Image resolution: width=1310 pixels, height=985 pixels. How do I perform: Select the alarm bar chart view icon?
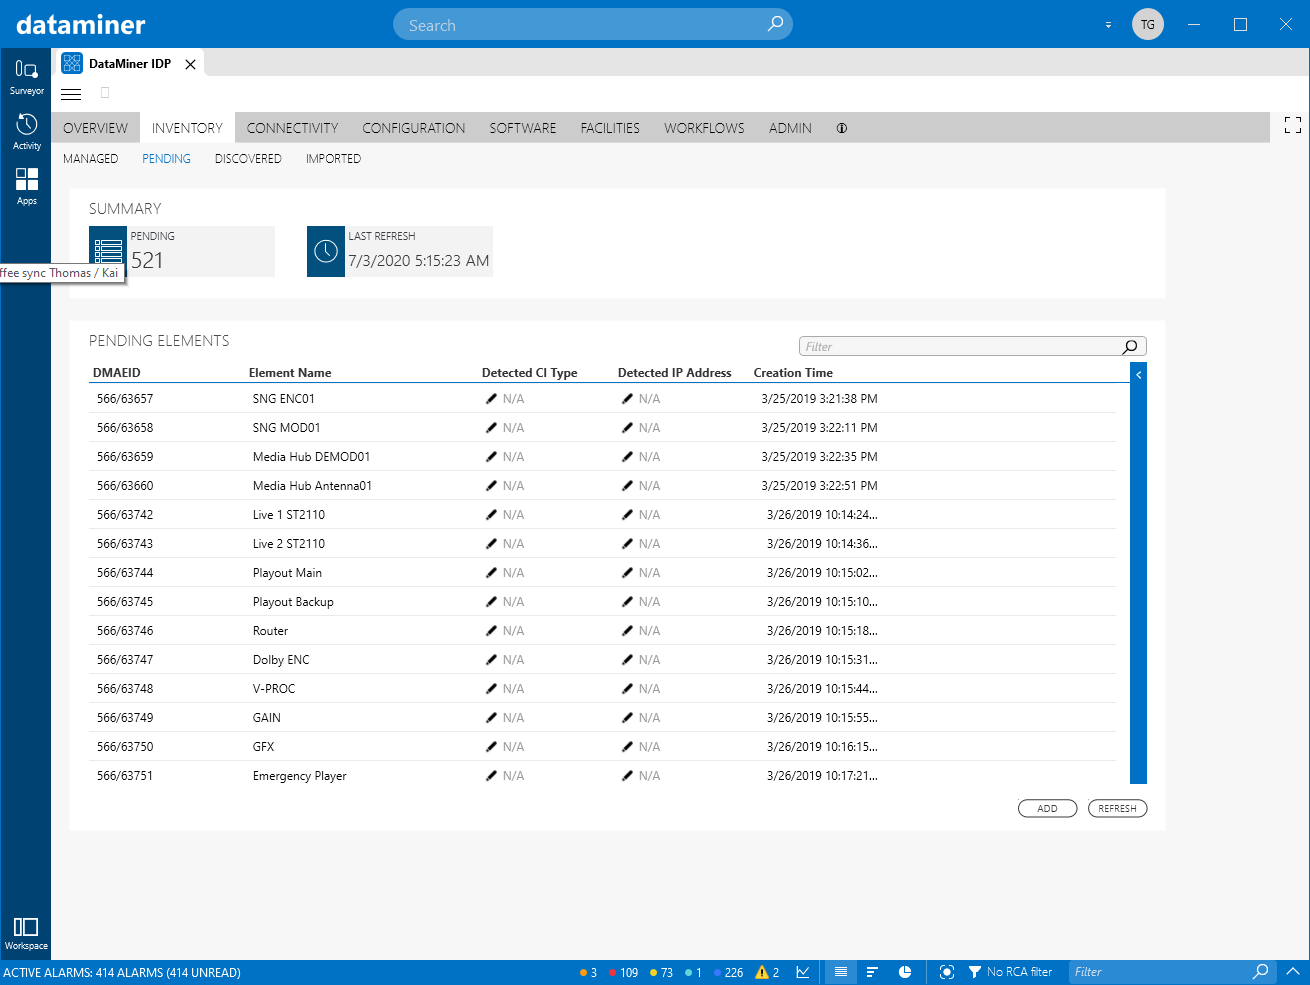872,972
